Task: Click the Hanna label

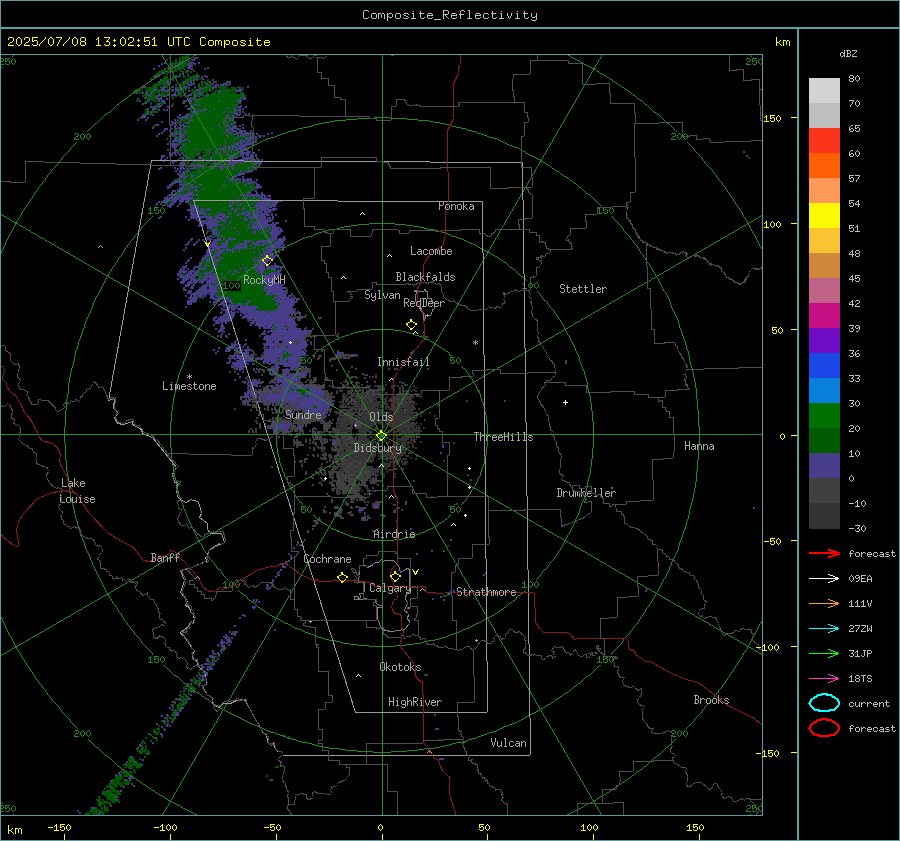Action: point(699,446)
